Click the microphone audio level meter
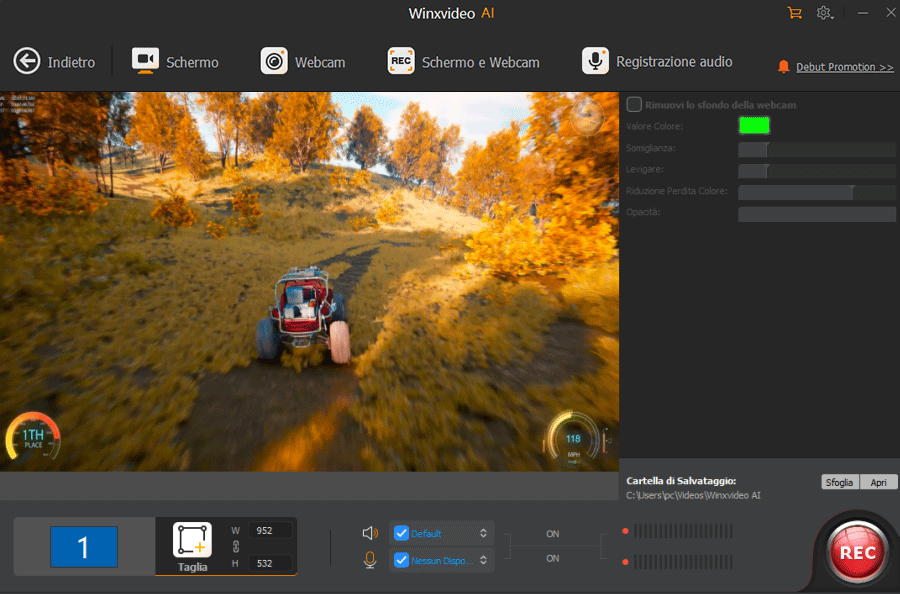Viewport: 900px width, 594px height. coord(682,561)
